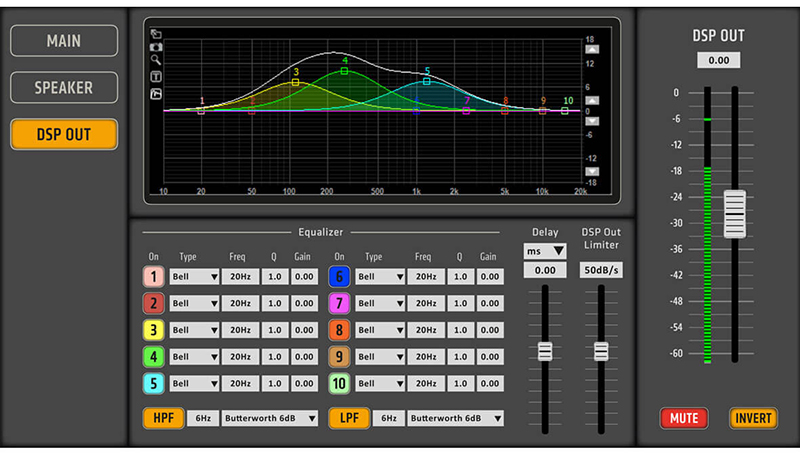Screen dimensions: 800x456
Task: Open band 5 Type dropdown
Action: click(194, 384)
